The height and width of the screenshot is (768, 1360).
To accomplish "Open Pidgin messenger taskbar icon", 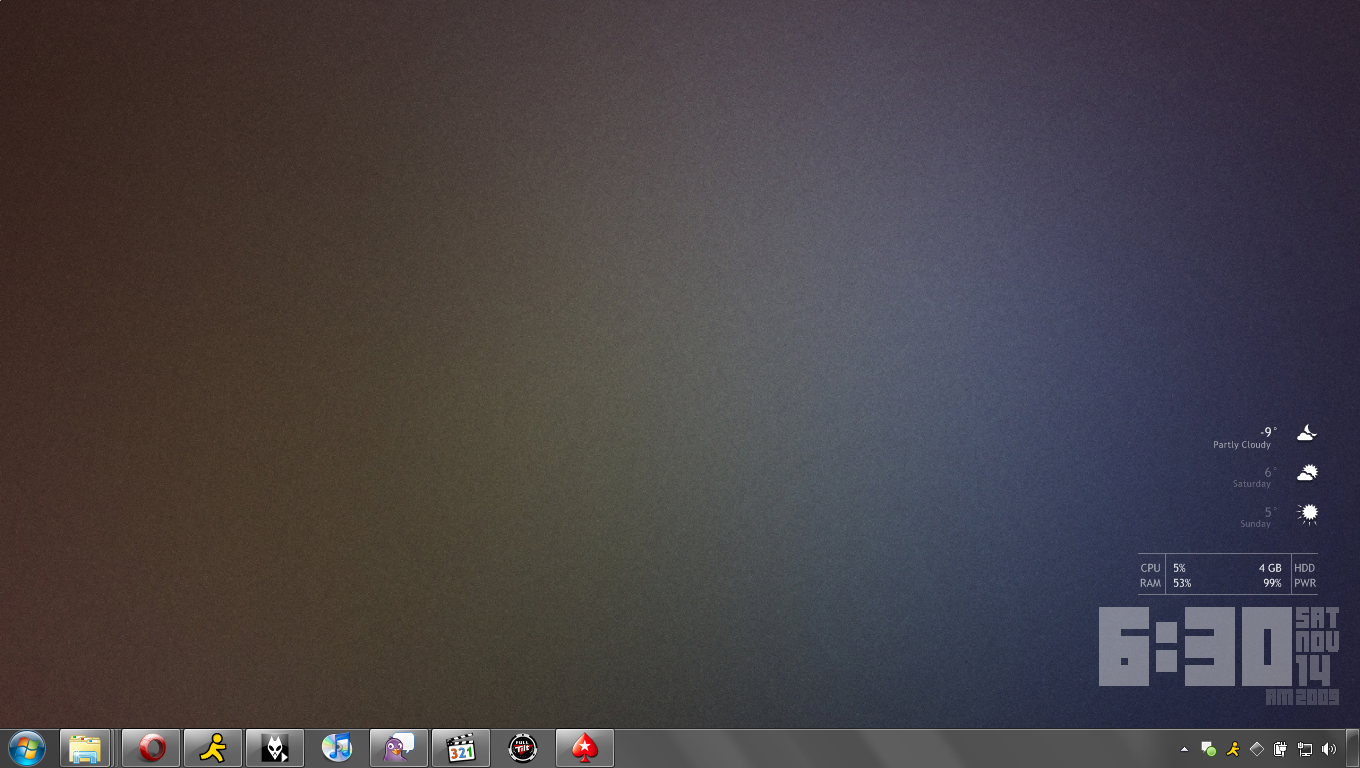I will coord(399,748).
